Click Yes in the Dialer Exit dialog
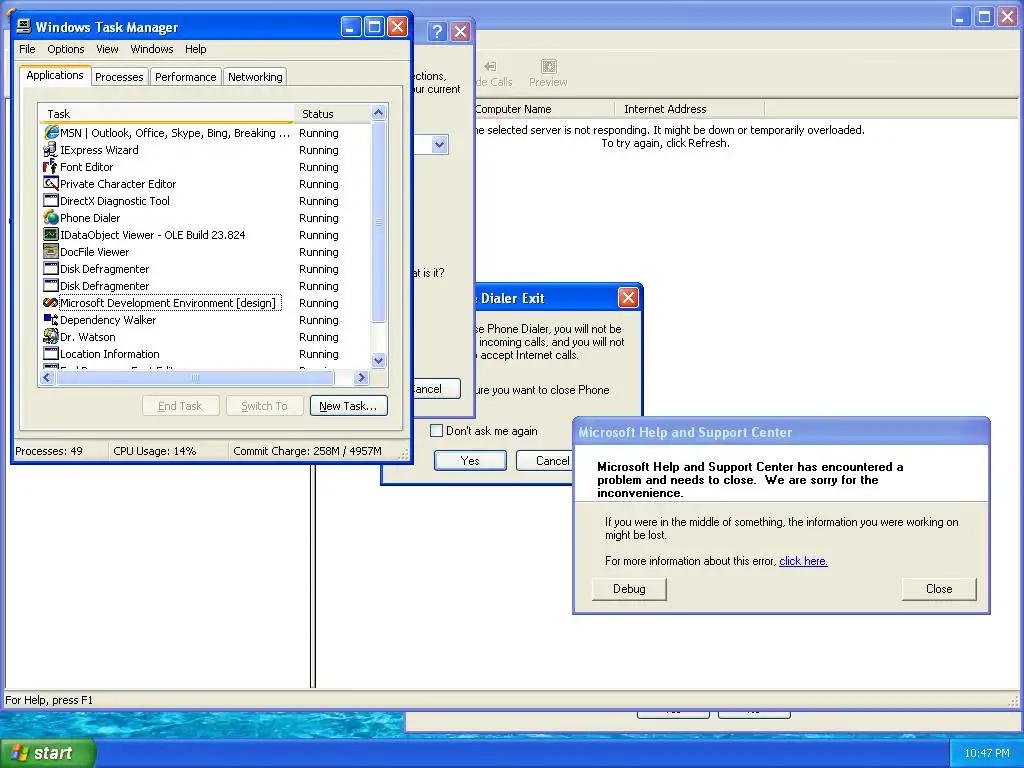The image size is (1024, 768). tap(470, 460)
